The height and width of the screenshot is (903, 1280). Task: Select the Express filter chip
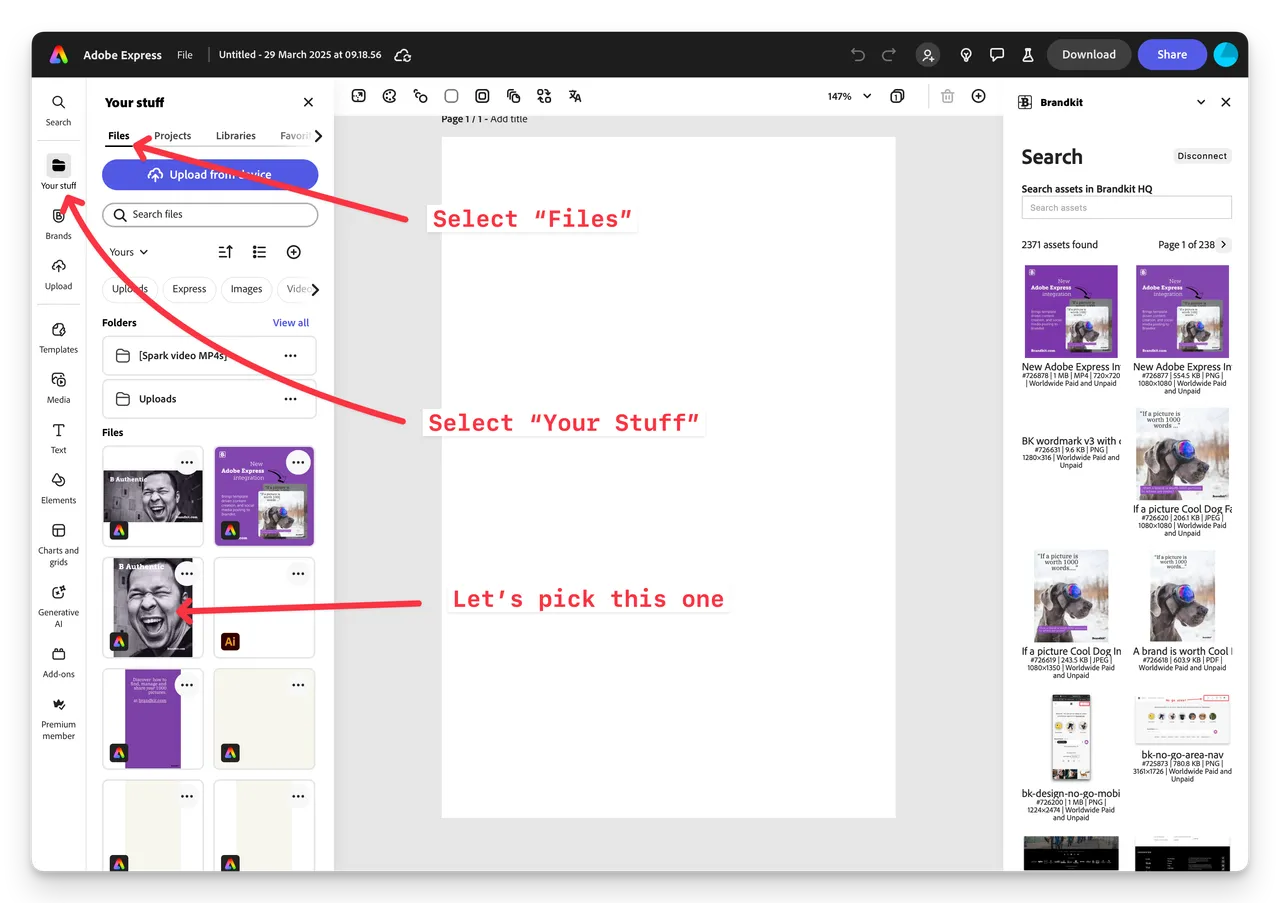(x=189, y=289)
